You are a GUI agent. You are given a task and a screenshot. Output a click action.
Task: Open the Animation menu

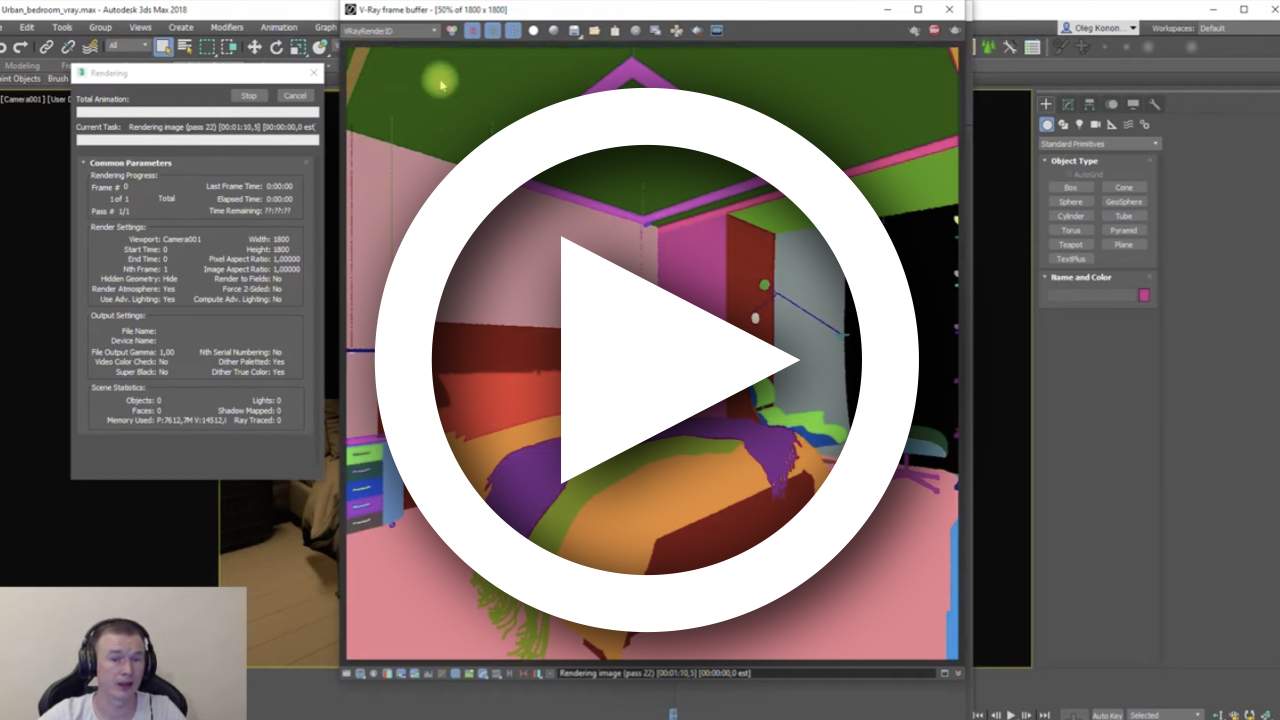[279, 28]
